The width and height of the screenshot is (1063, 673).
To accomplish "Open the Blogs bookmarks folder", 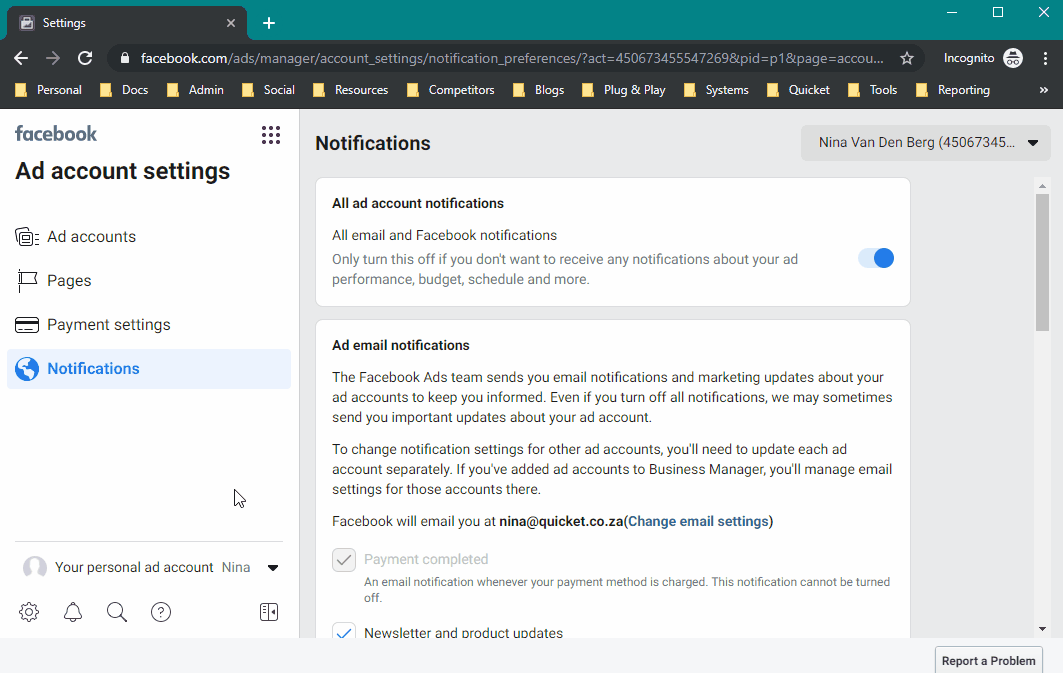I will pyautogui.click(x=539, y=90).
